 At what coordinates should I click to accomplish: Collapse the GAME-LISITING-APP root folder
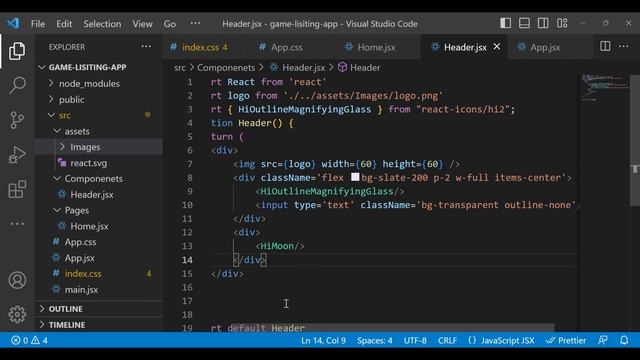tap(87, 67)
